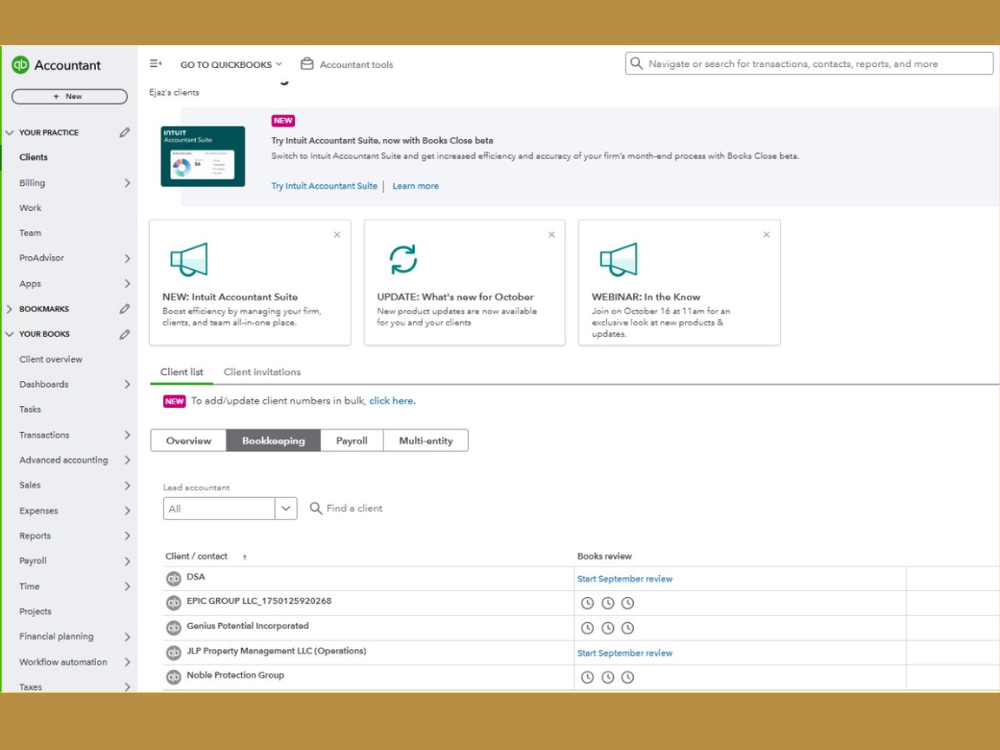Open Team in the sidebar
The width and height of the screenshot is (1000, 750).
[x=30, y=233]
